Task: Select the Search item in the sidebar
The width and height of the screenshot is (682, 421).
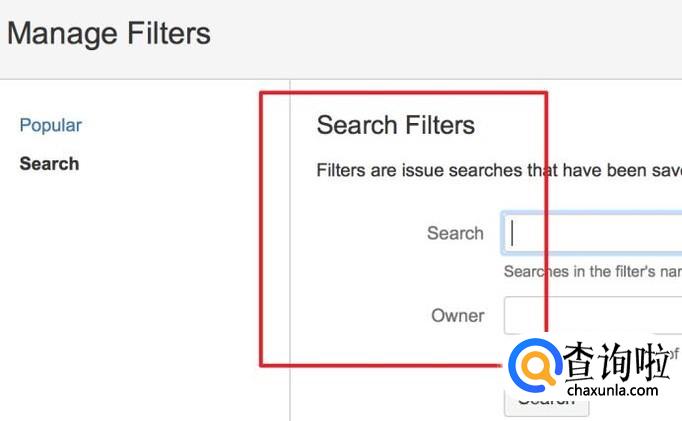Action: coord(49,164)
